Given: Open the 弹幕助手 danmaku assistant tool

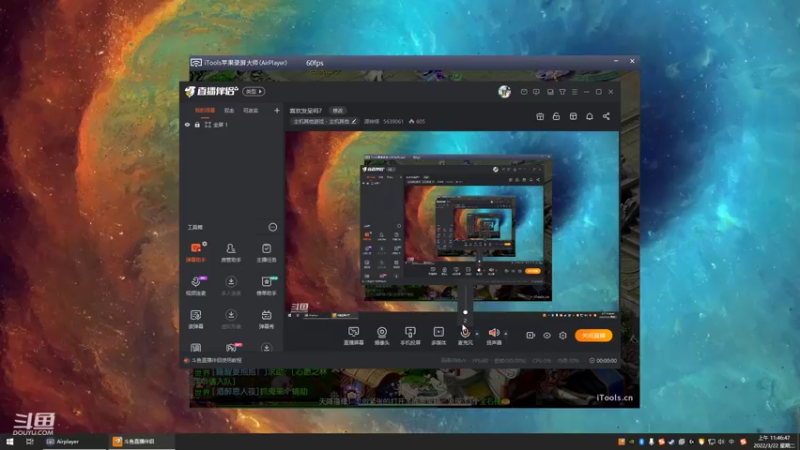Looking at the screenshot, I should 195,253.
